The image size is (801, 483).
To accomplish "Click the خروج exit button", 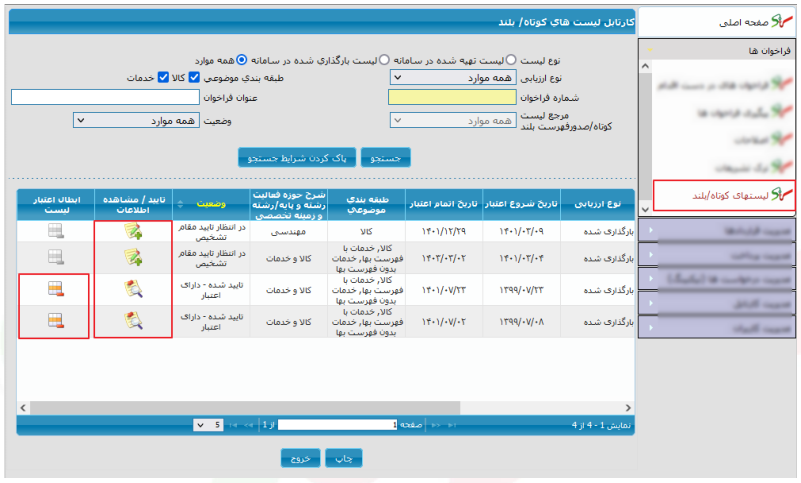I will [300, 458].
